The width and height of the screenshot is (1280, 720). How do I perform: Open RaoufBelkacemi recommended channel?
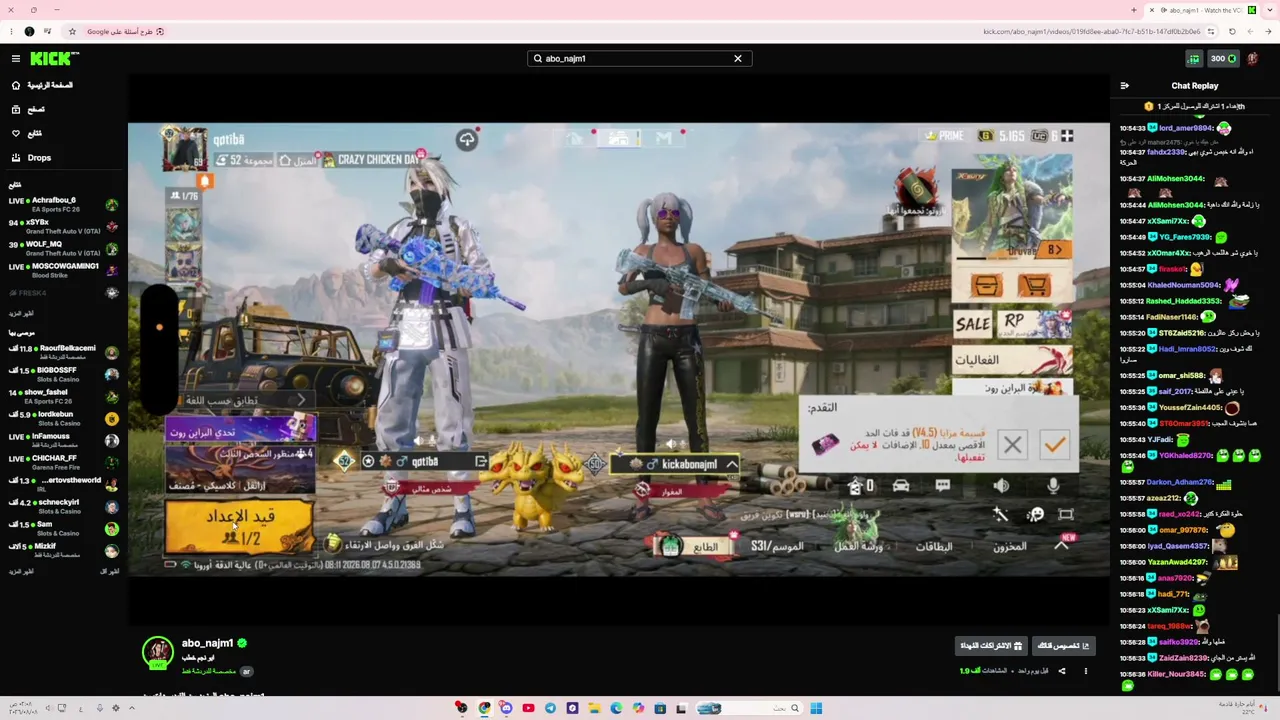pos(62,352)
